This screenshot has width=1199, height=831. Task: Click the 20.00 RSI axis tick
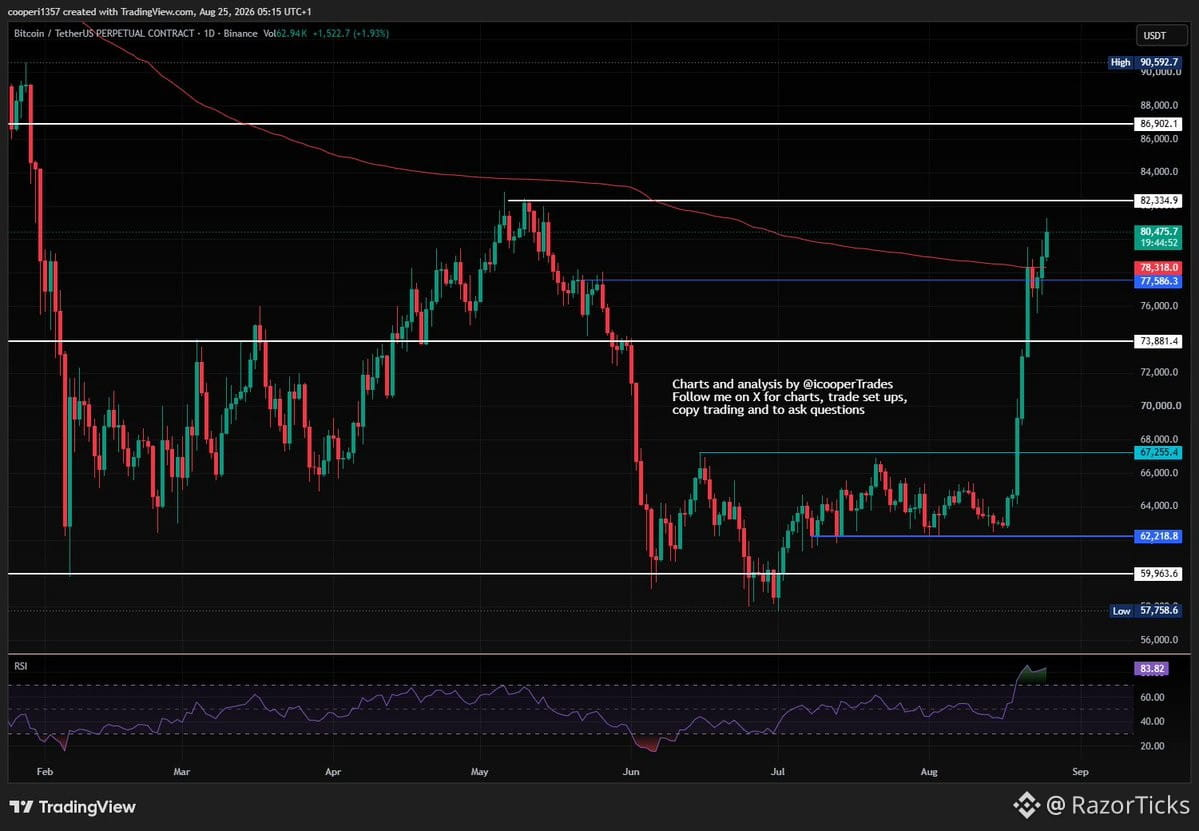(x=1152, y=746)
